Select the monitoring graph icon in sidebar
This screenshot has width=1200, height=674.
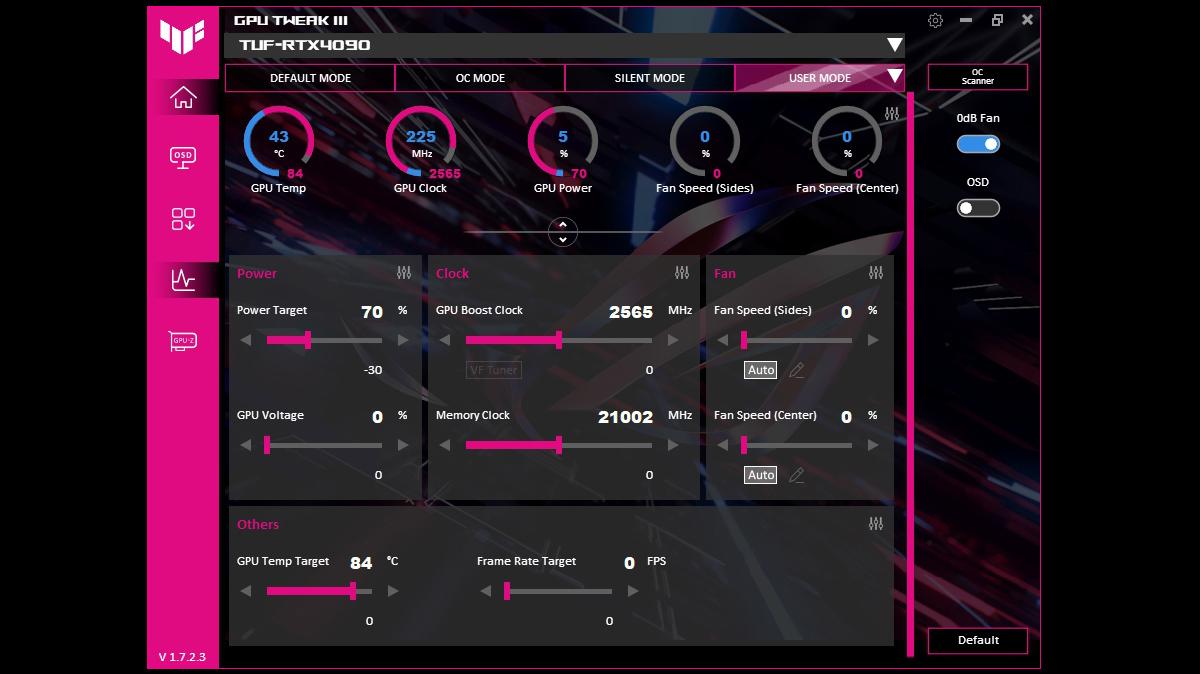coord(181,281)
